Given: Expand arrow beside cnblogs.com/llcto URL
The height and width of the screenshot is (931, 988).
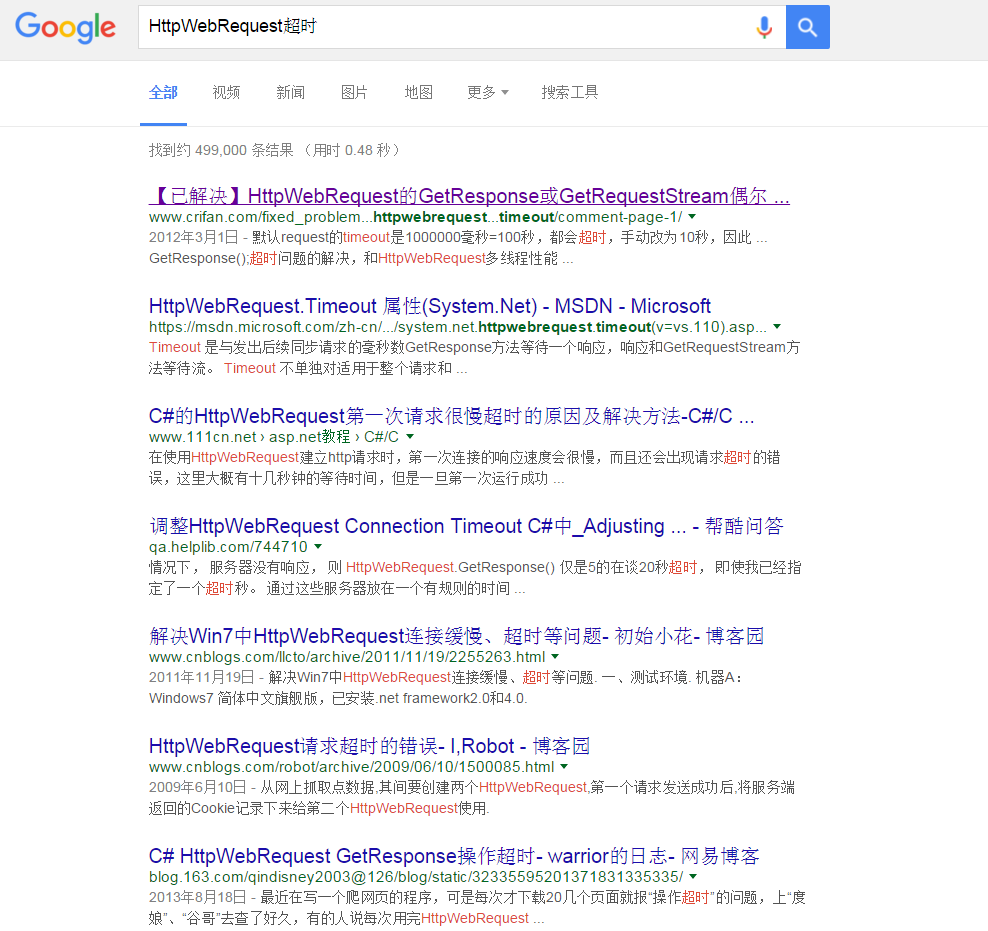Looking at the screenshot, I should click(x=555, y=656).
